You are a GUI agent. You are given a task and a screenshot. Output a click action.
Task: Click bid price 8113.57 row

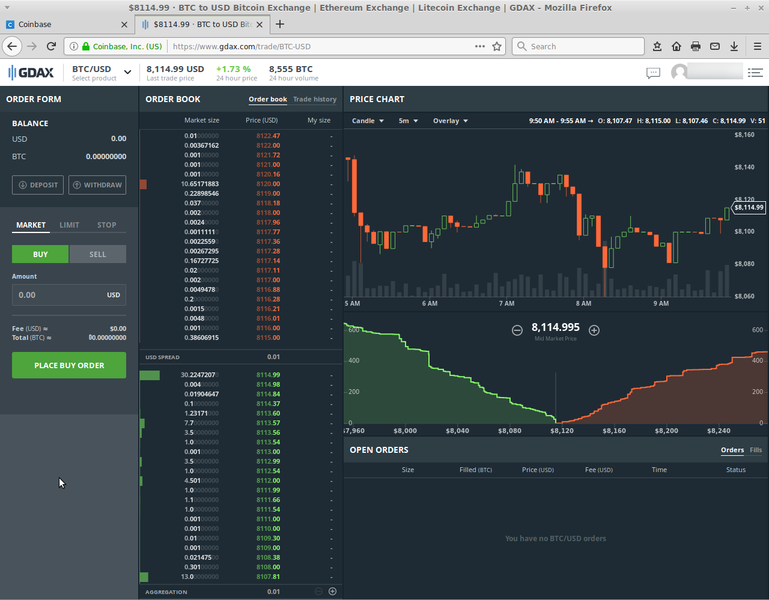(240, 423)
